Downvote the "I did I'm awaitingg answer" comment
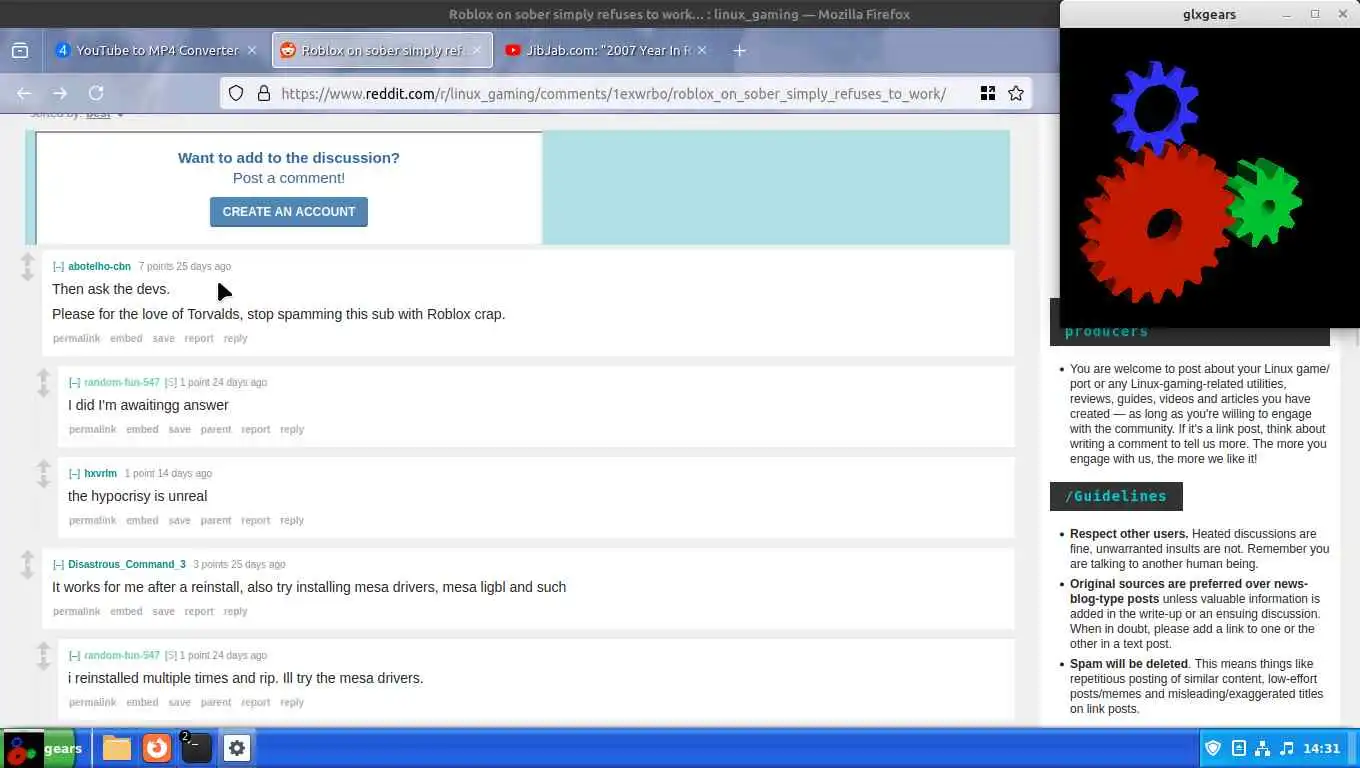 pos(44,390)
